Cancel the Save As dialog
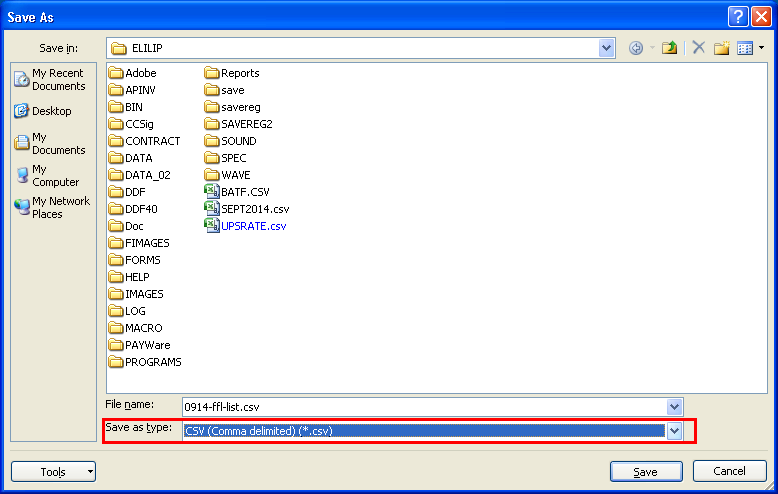This screenshot has width=778, height=494. point(729,471)
